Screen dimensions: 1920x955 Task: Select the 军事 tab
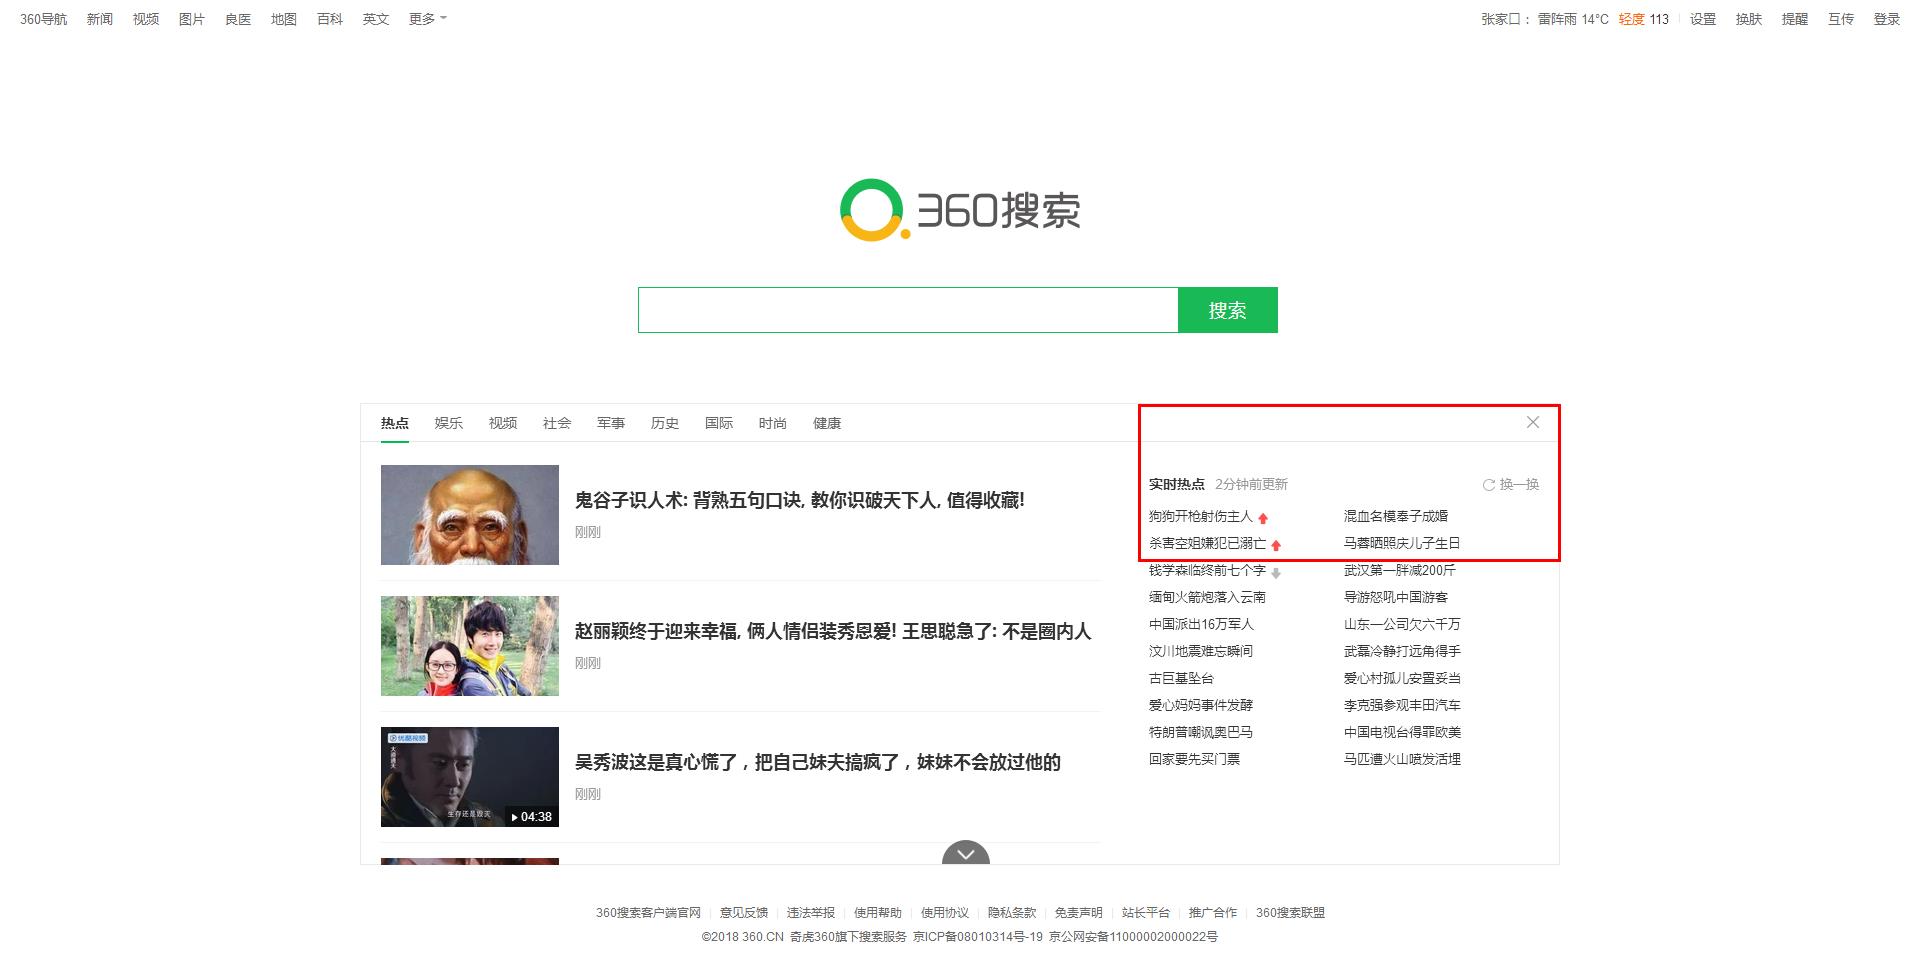[x=611, y=423]
